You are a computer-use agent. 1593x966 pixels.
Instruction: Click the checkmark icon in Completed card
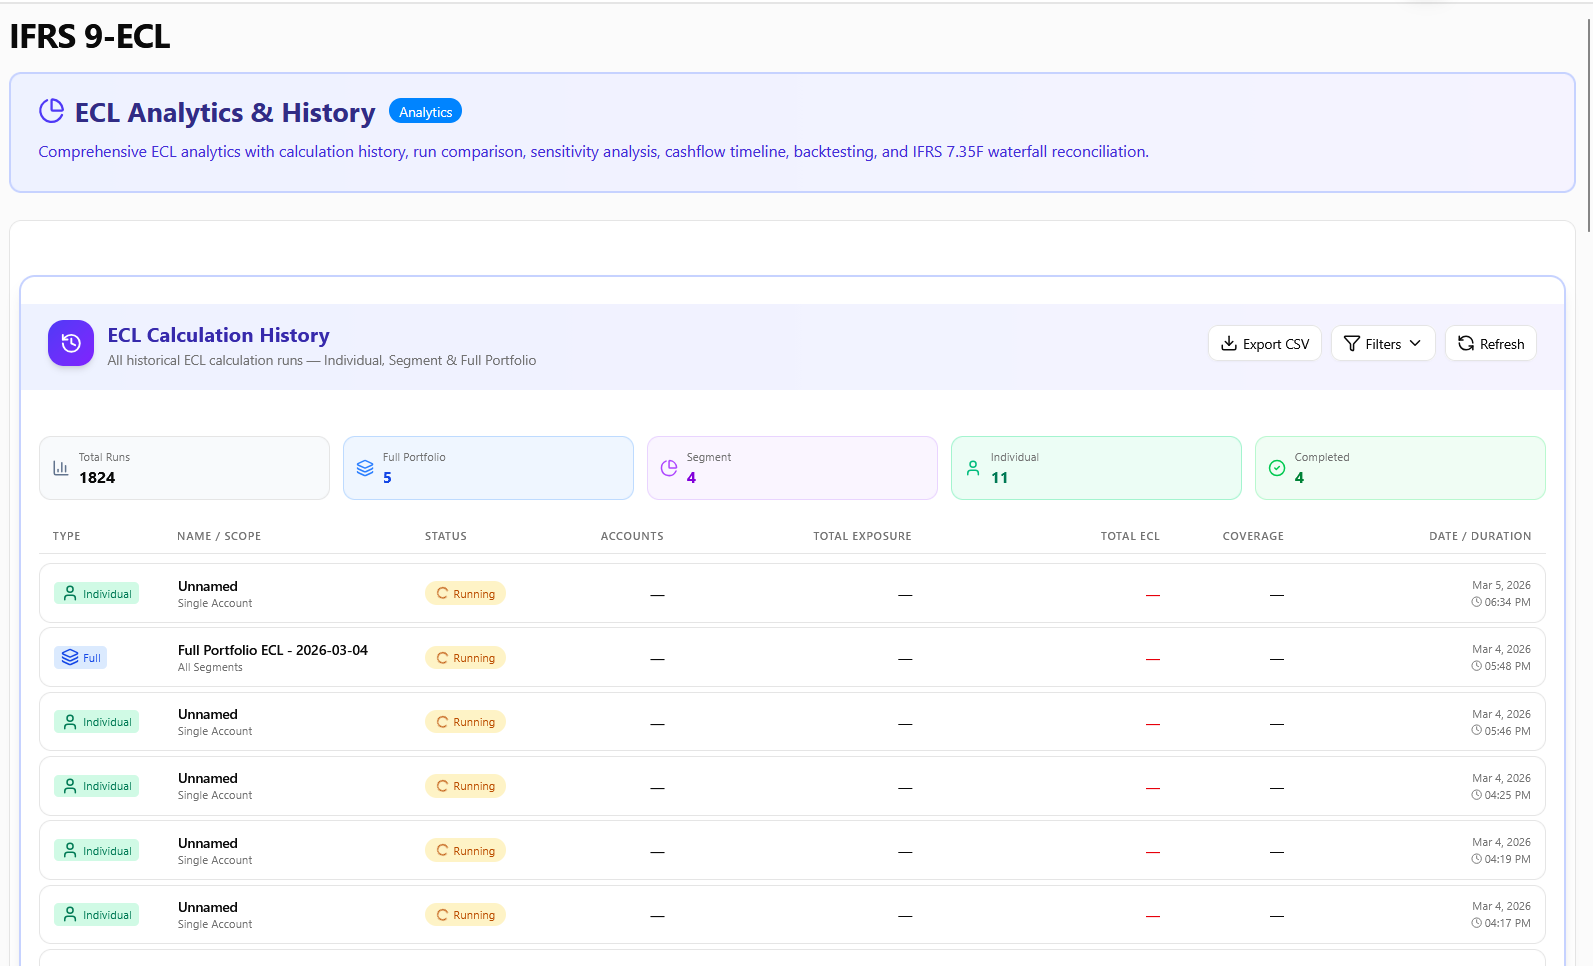point(1277,468)
